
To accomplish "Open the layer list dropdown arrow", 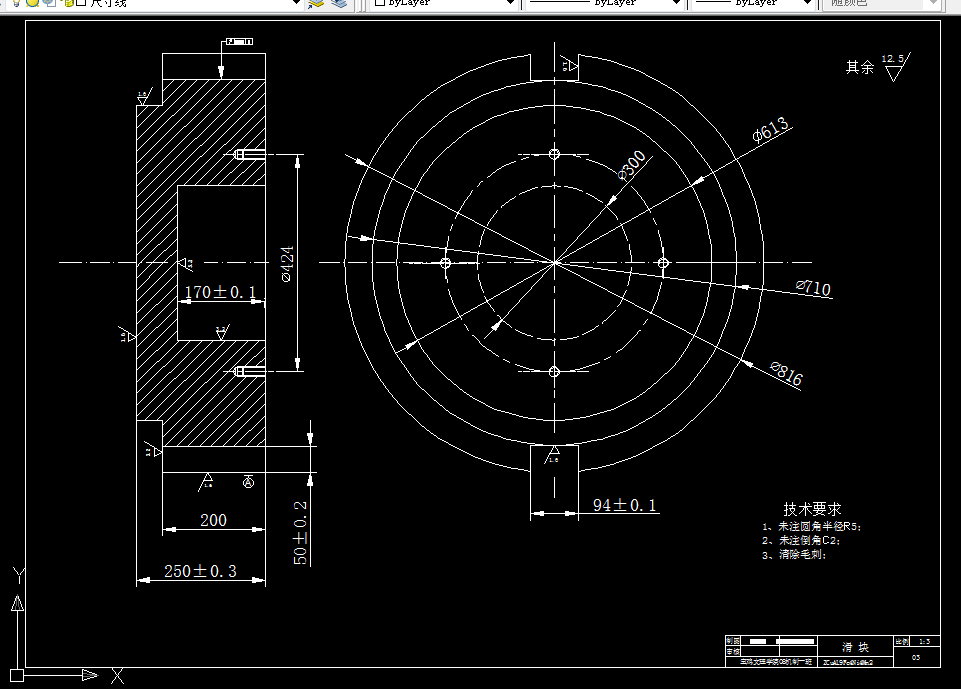I will coord(296,3).
